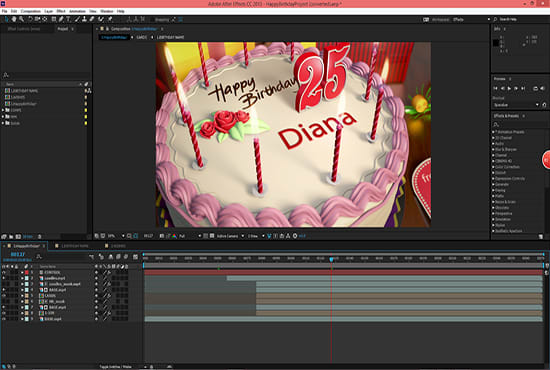Toggle the loop option in Preview panel
The width and height of the screenshot is (550, 370).
(x=536, y=88)
